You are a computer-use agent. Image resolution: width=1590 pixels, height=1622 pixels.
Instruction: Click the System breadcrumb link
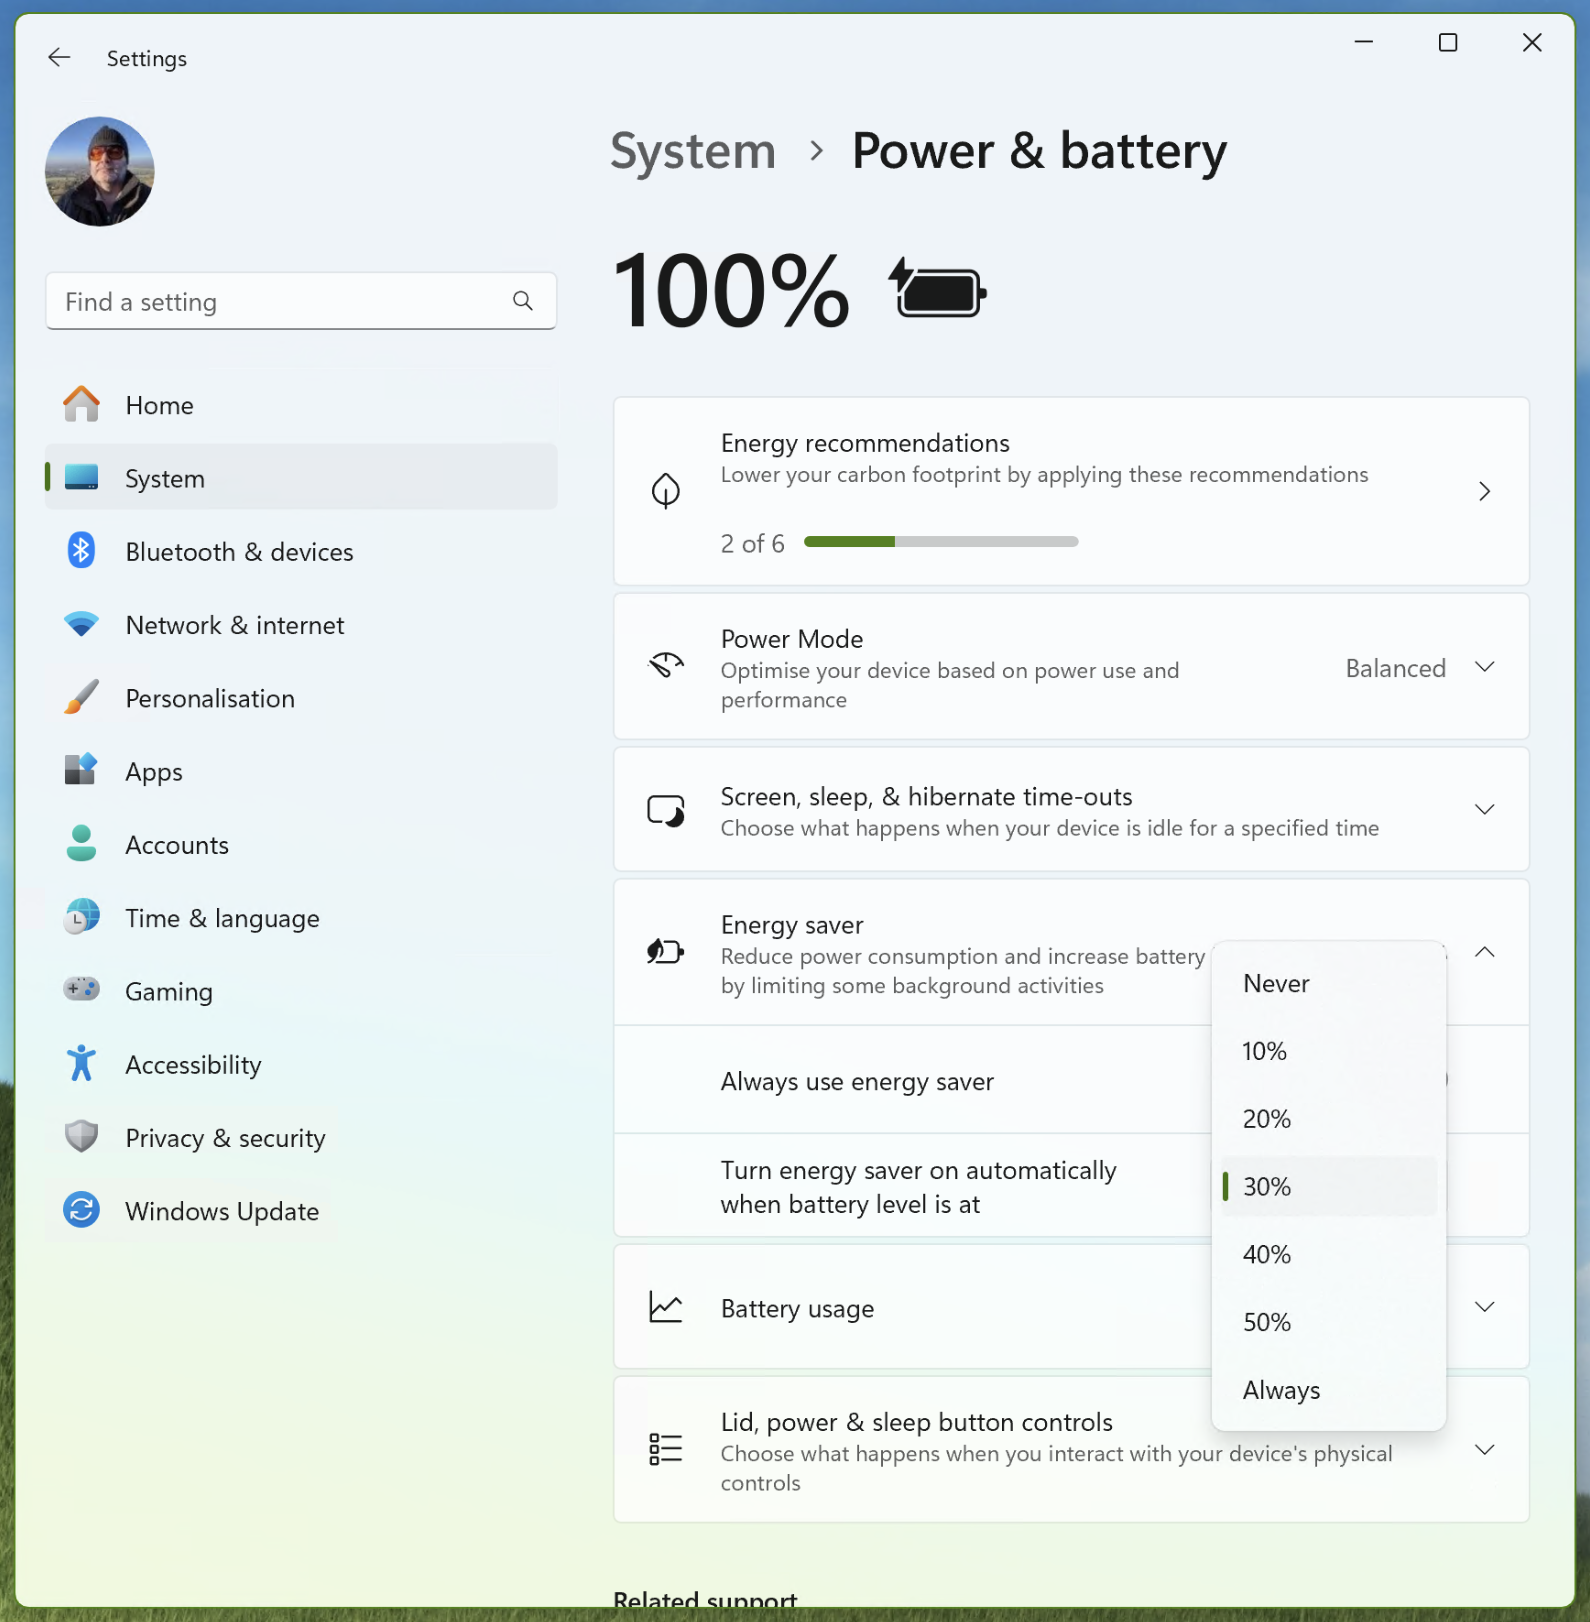(x=693, y=152)
